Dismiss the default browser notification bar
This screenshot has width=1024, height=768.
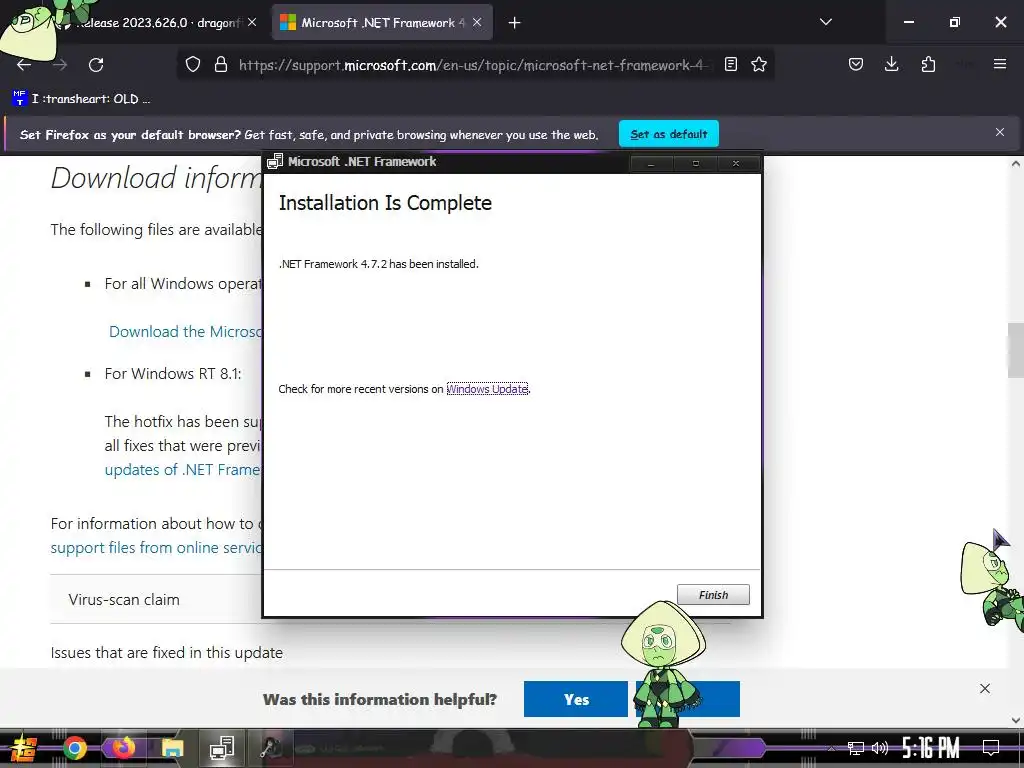click(1000, 133)
